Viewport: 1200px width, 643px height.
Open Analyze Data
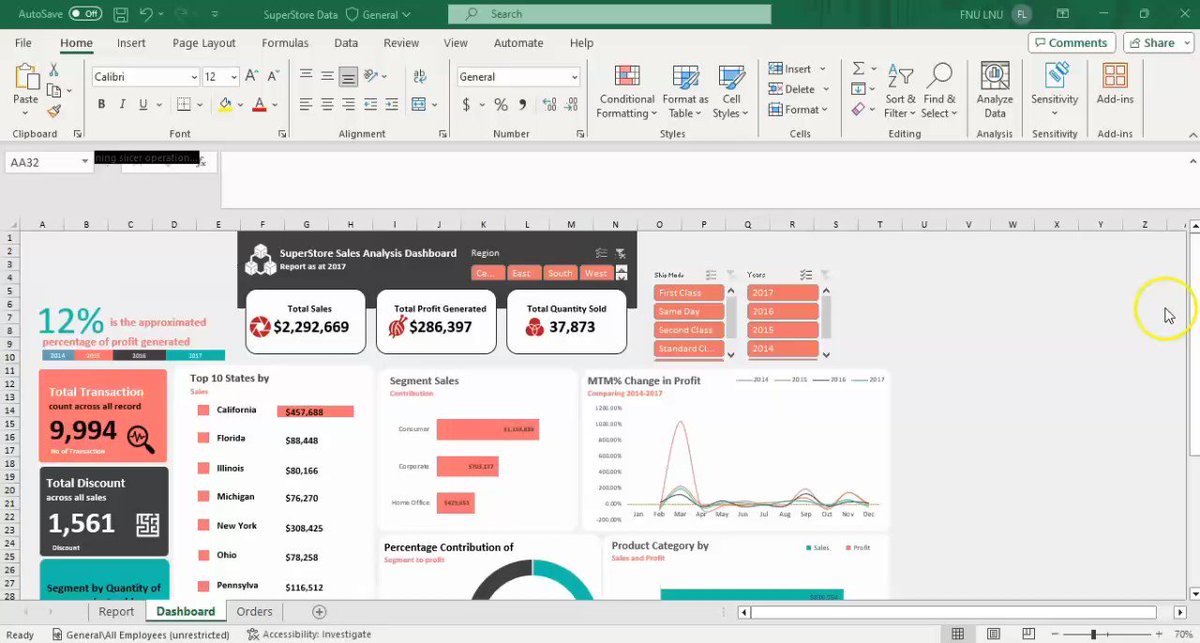click(x=994, y=90)
